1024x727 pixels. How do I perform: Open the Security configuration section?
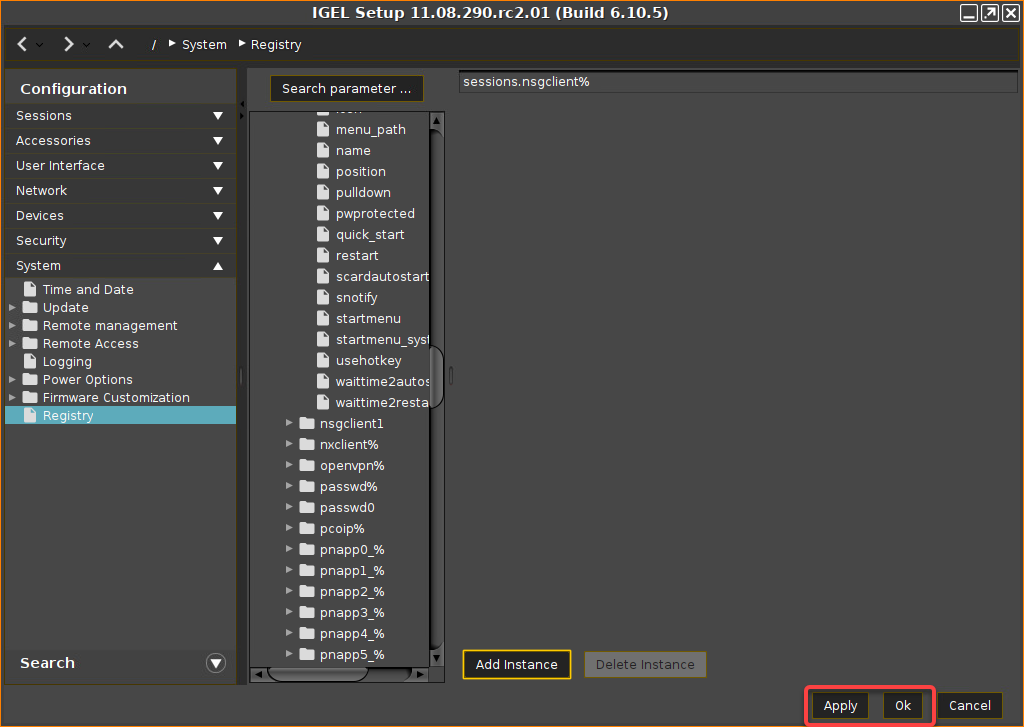[120, 241]
